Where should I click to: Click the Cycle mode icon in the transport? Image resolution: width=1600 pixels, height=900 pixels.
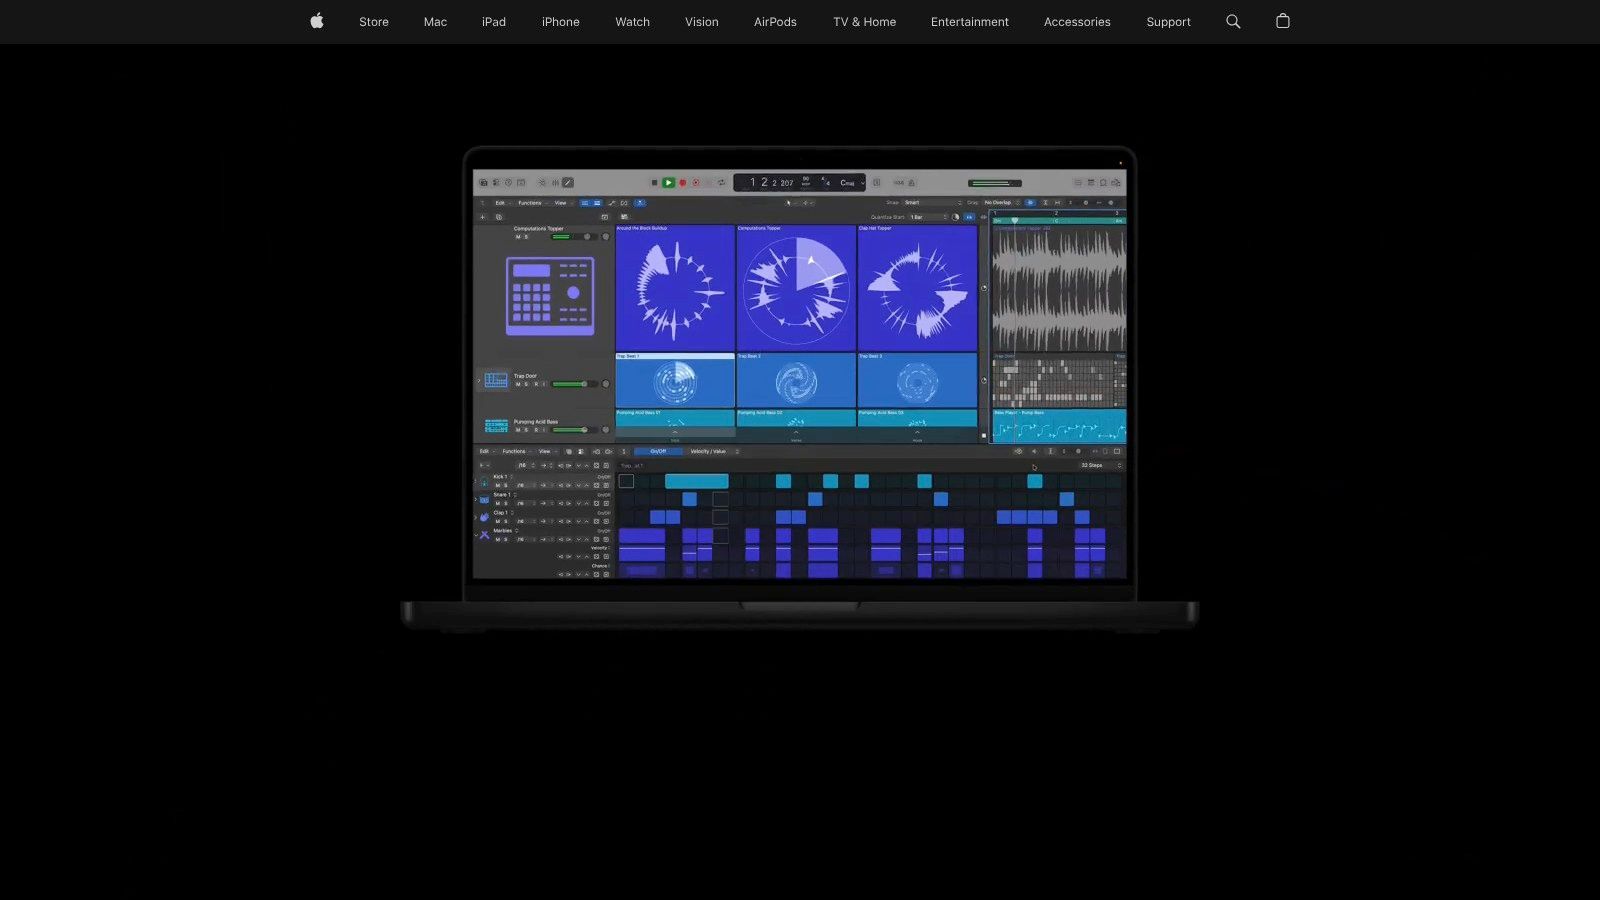[x=721, y=182]
